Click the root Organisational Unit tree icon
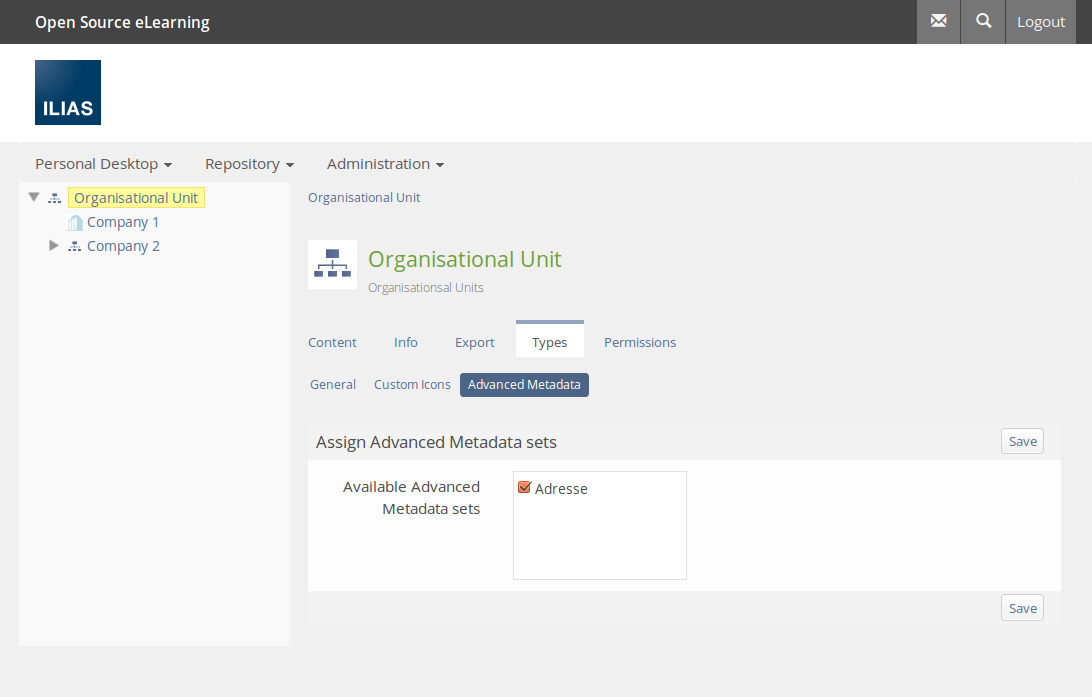Screen dimensions: 1092x697 click(x=55, y=198)
